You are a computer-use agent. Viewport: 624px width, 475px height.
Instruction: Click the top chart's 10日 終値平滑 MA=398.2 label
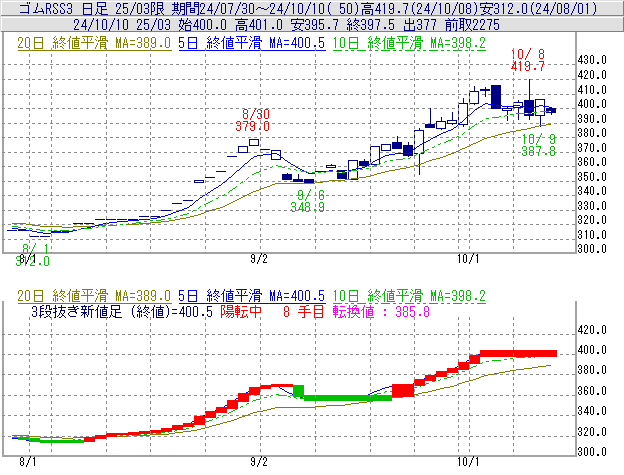[x=409, y=43]
